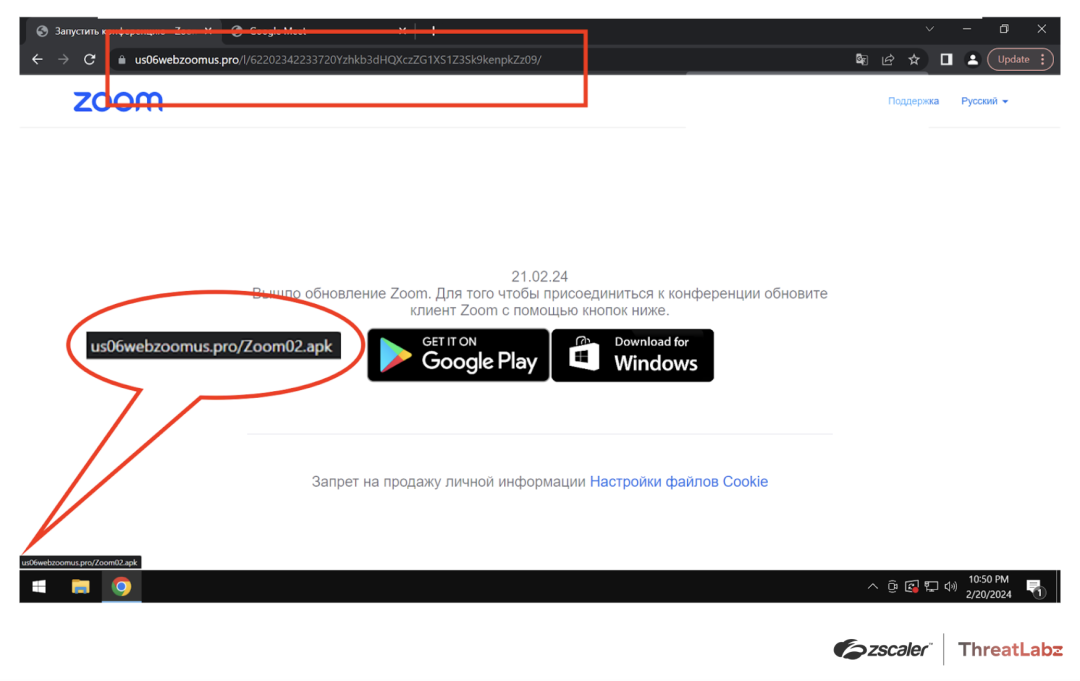Click the volume icon in system tray
The image size is (1080, 681).
(x=950, y=587)
